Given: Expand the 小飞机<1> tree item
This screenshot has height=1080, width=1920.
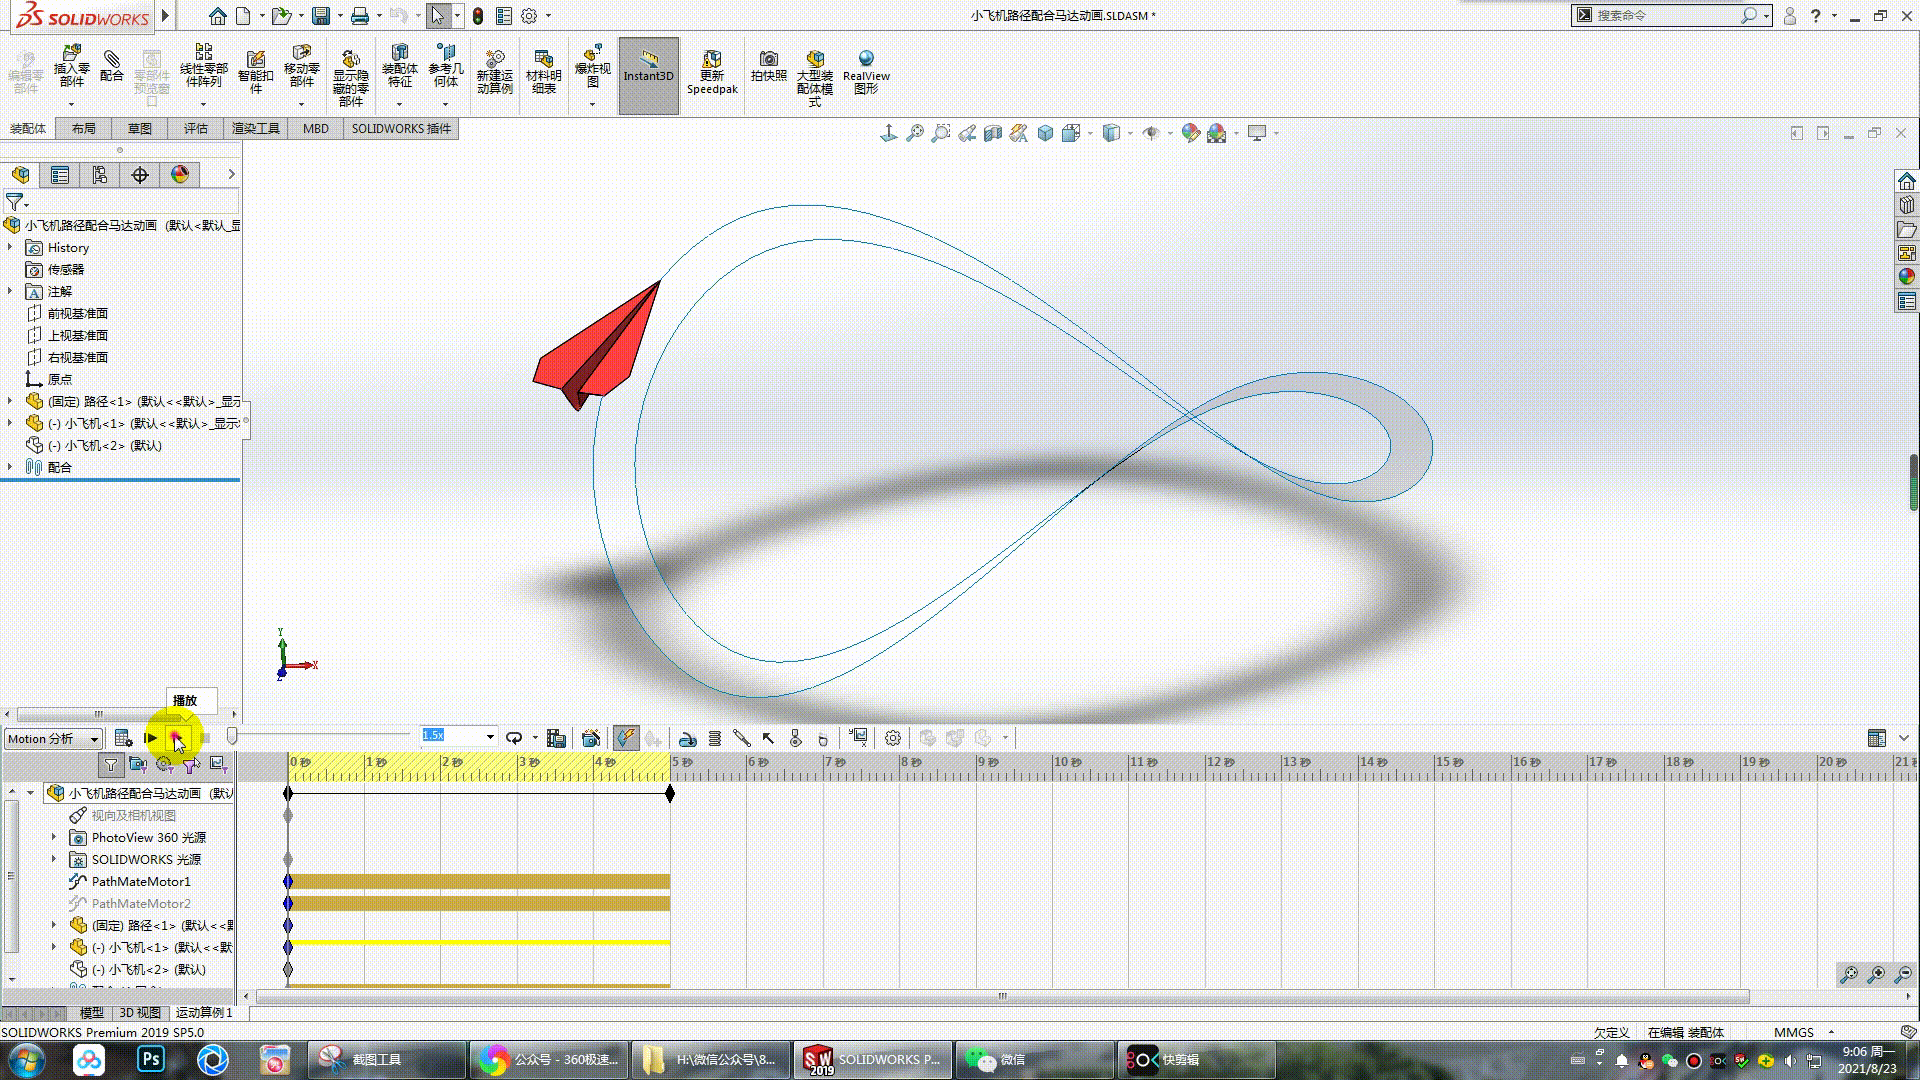Looking at the screenshot, I should pyautogui.click(x=11, y=422).
